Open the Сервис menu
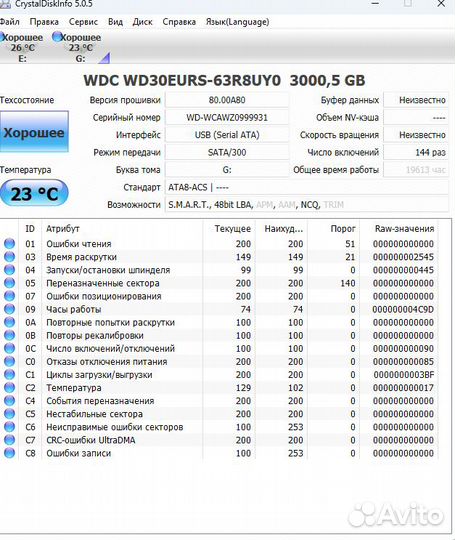 83,22
